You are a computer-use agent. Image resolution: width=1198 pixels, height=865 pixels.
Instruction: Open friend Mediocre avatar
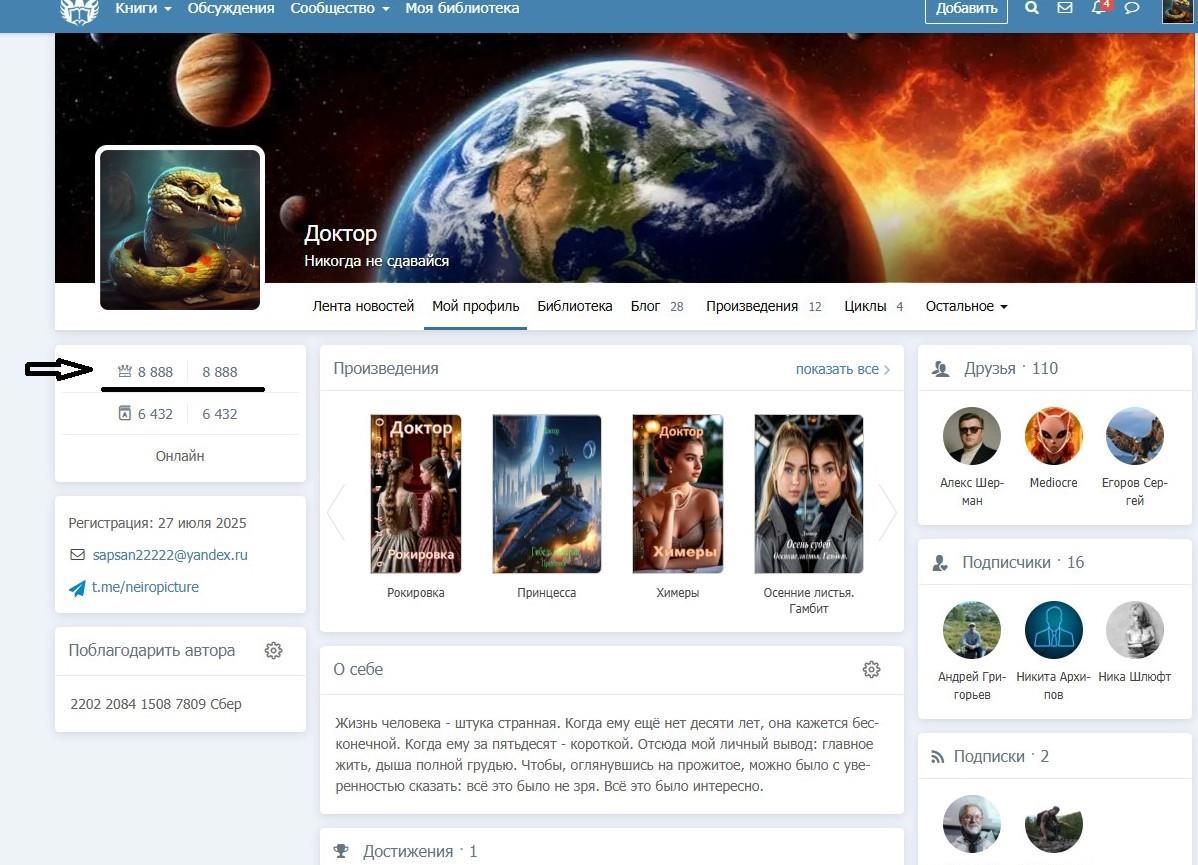pyautogui.click(x=1053, y=436)
